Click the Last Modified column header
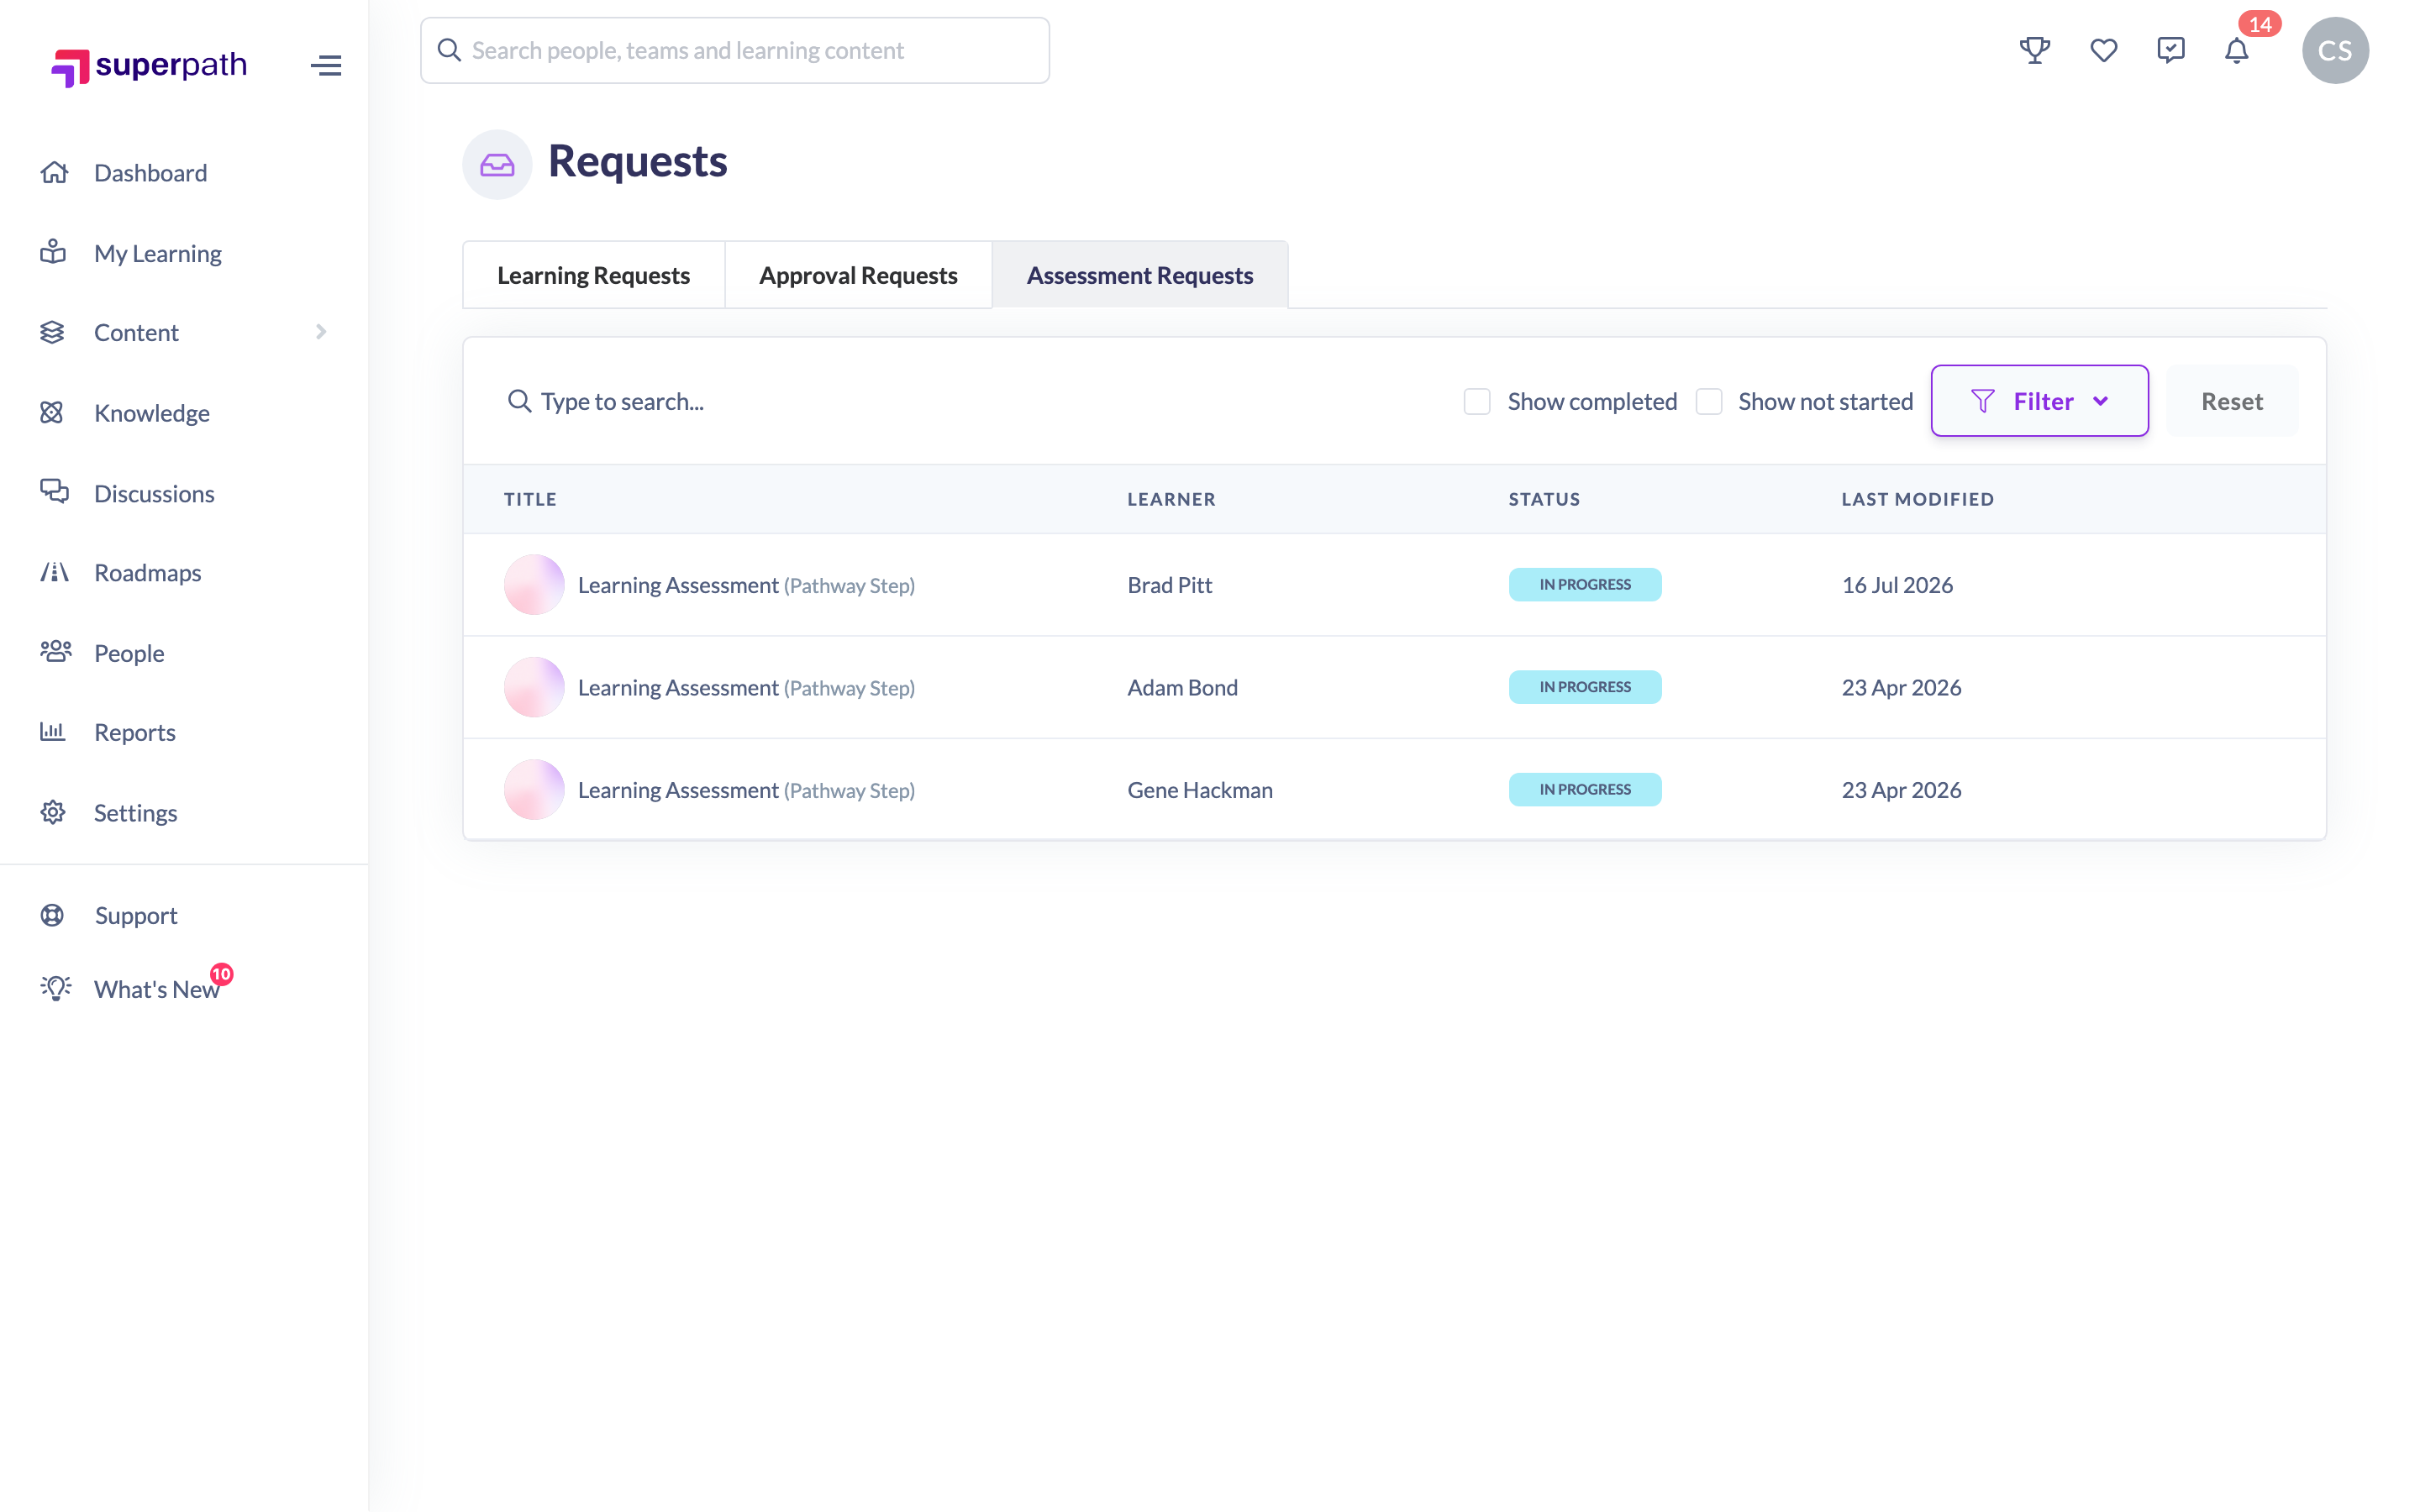Screen dimensions: 2420x1512 pyautogui.click(x=1918, y=499)
